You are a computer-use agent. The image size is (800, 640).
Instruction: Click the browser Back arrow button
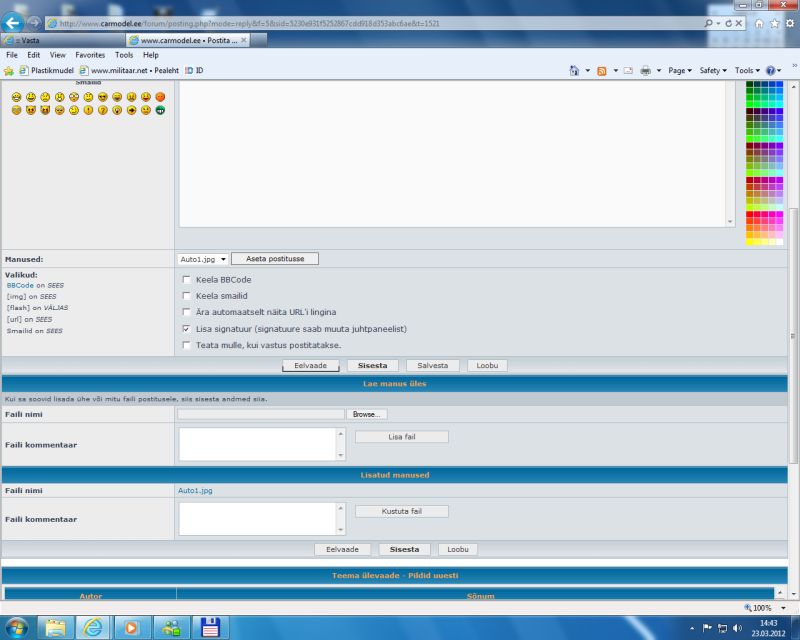(x=14, y=22)
